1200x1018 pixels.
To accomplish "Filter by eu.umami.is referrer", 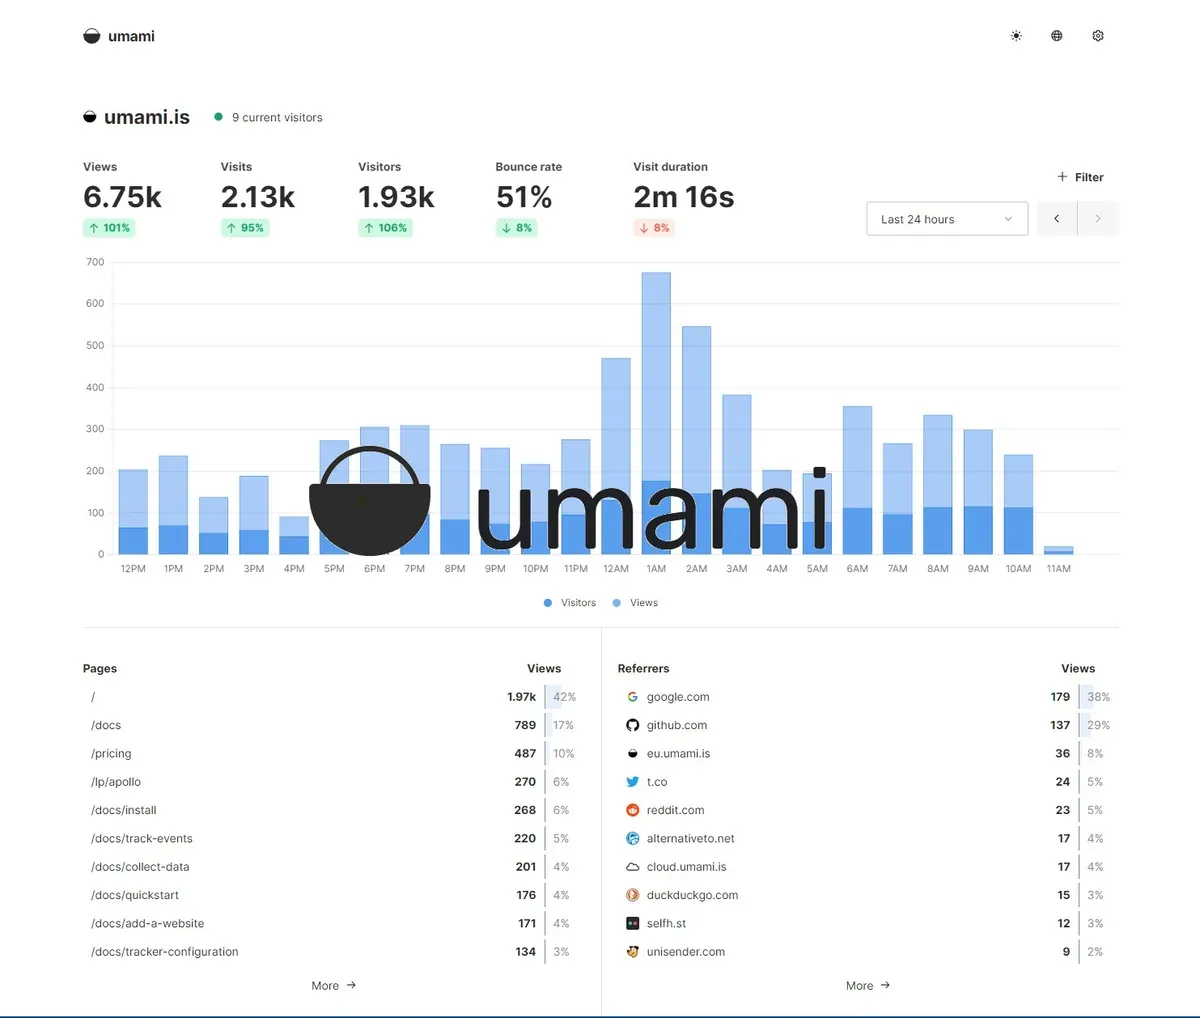I will point(678,754).
